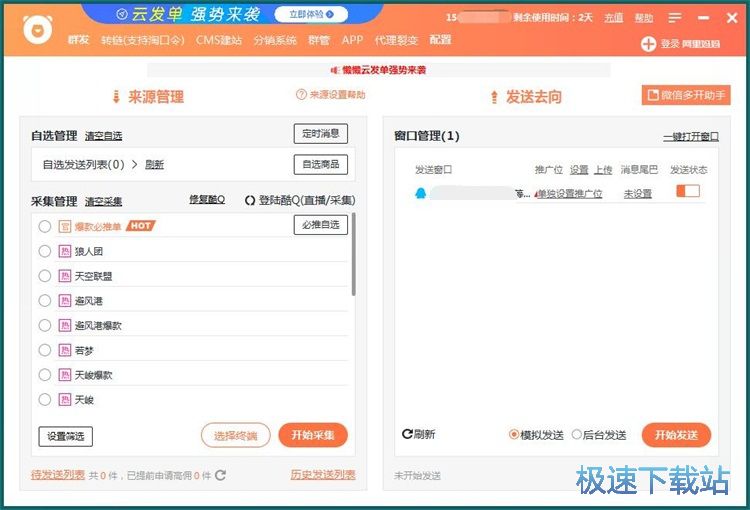Open the 代理裂变 menu

(396, 40)
